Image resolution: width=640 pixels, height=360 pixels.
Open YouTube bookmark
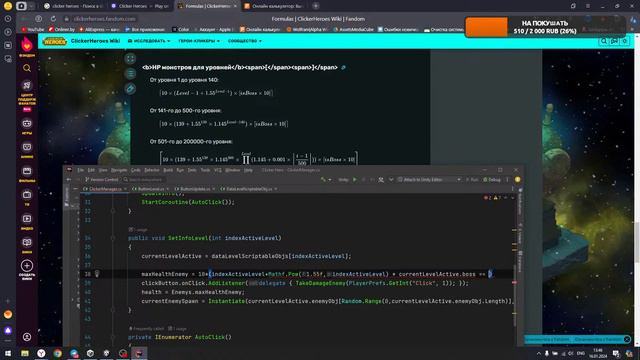(33, 29)
